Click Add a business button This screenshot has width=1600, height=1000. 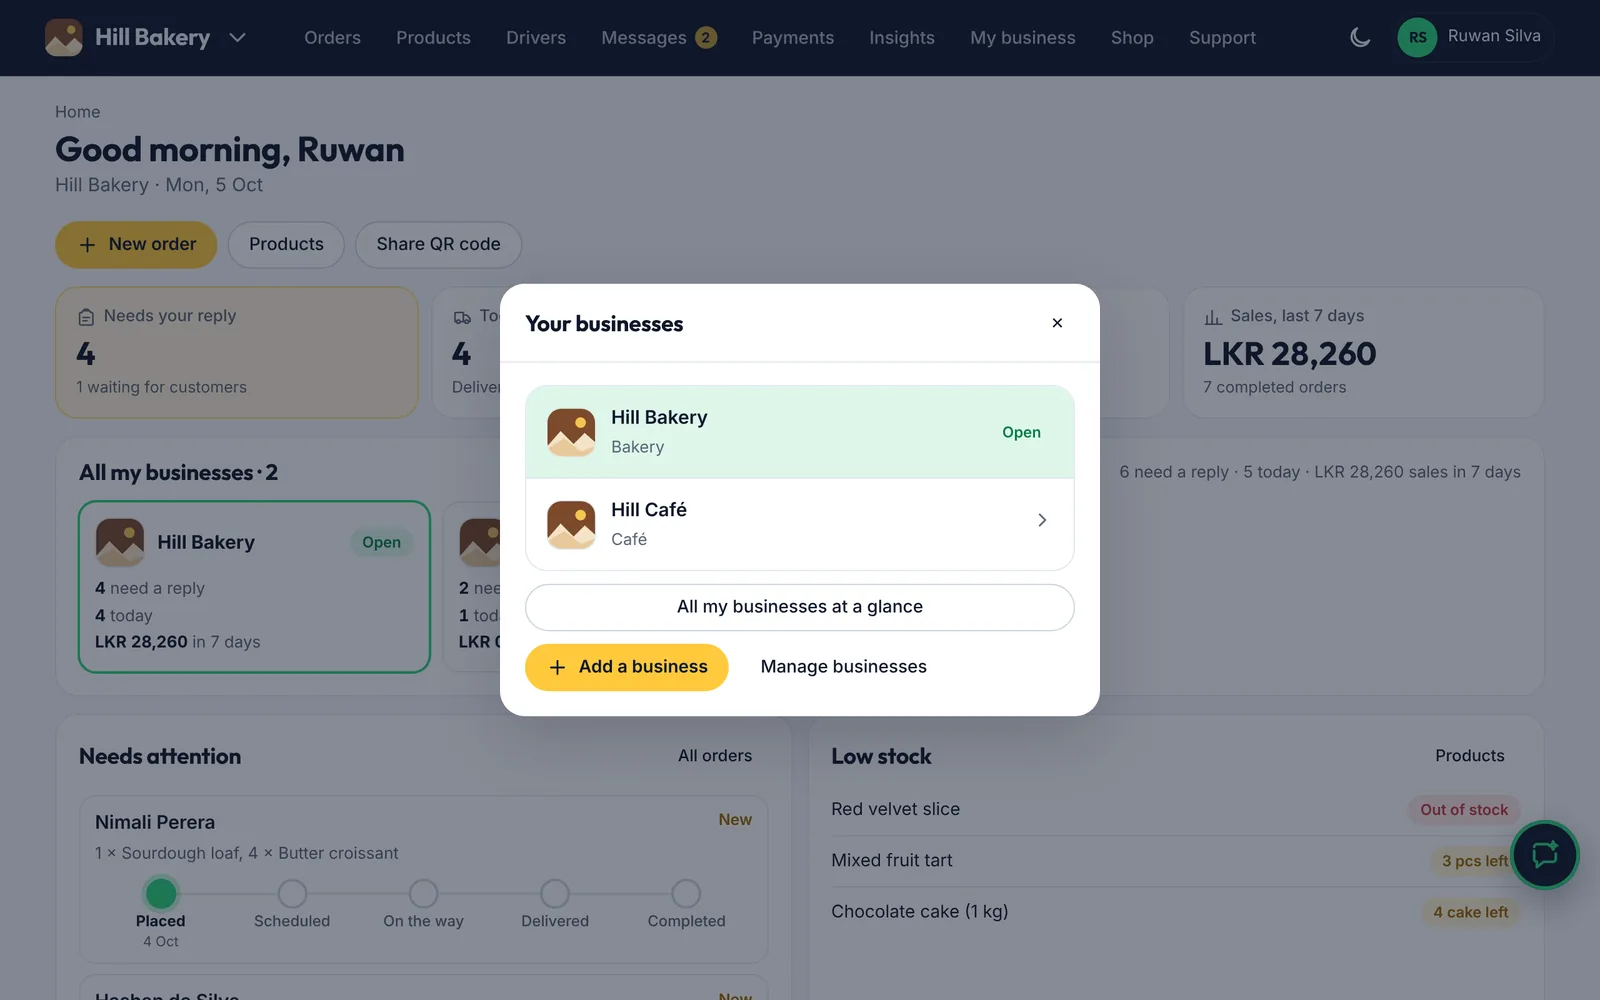pyautogui.click(x=627, y=667)
